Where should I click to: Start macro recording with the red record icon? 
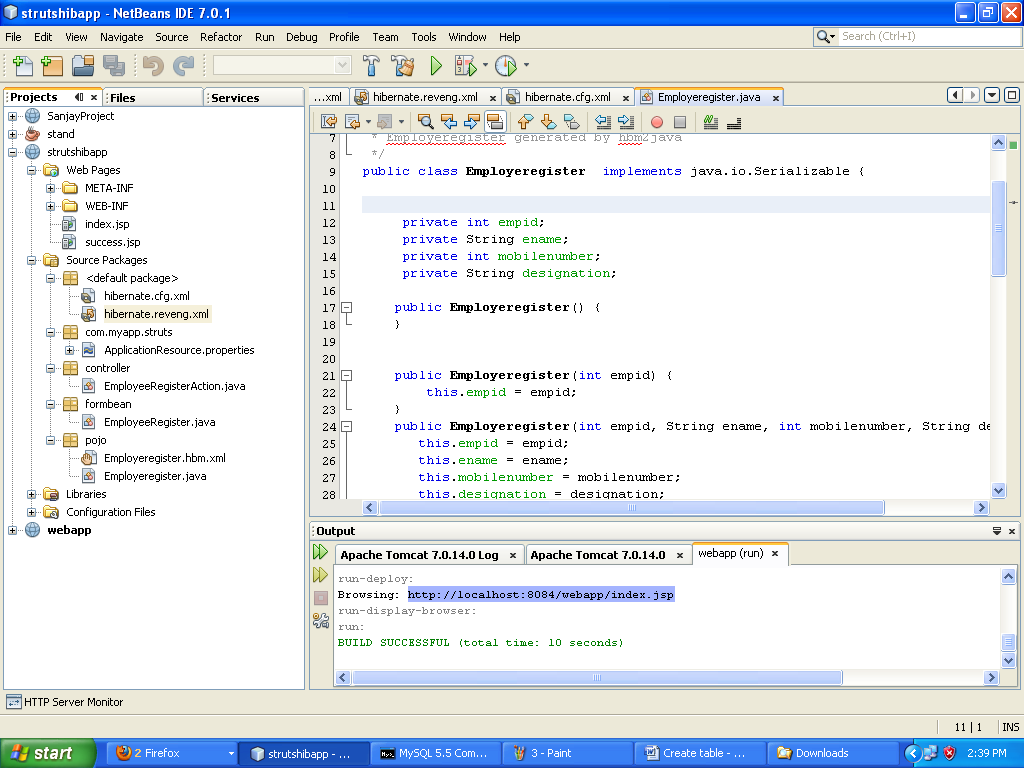tap(656, 121)
